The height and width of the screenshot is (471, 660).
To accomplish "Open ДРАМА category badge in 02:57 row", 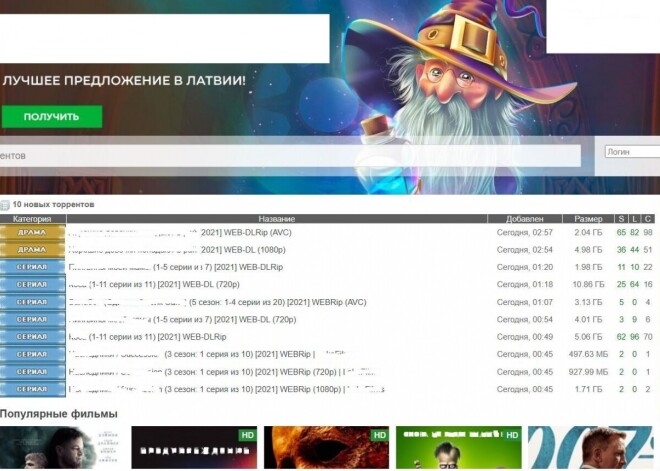I will [32, 232].
